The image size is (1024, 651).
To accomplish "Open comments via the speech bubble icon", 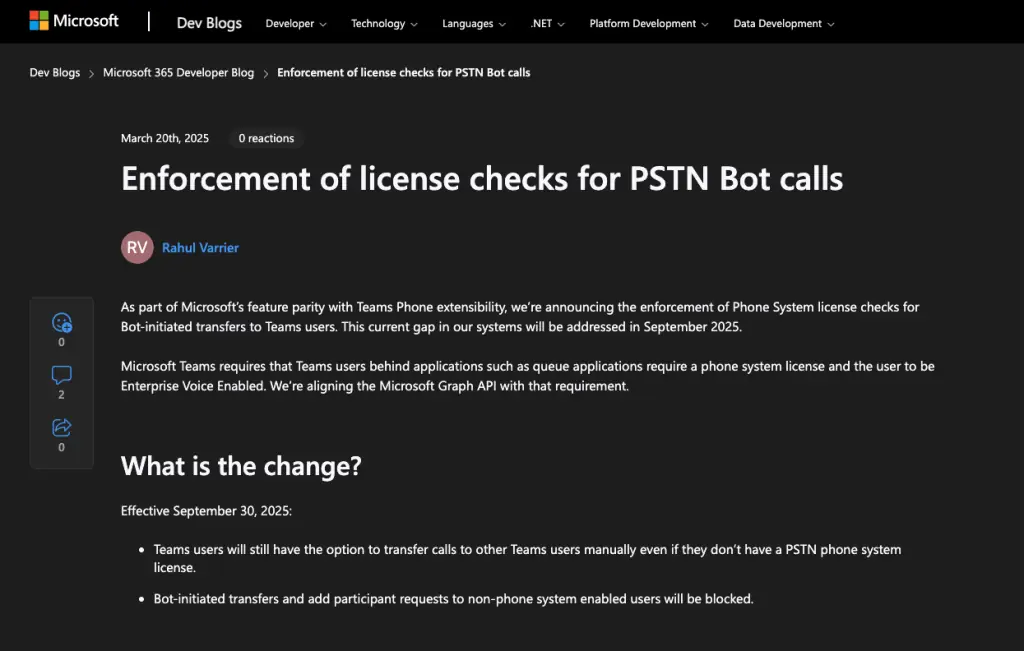I will coord(61,375).
